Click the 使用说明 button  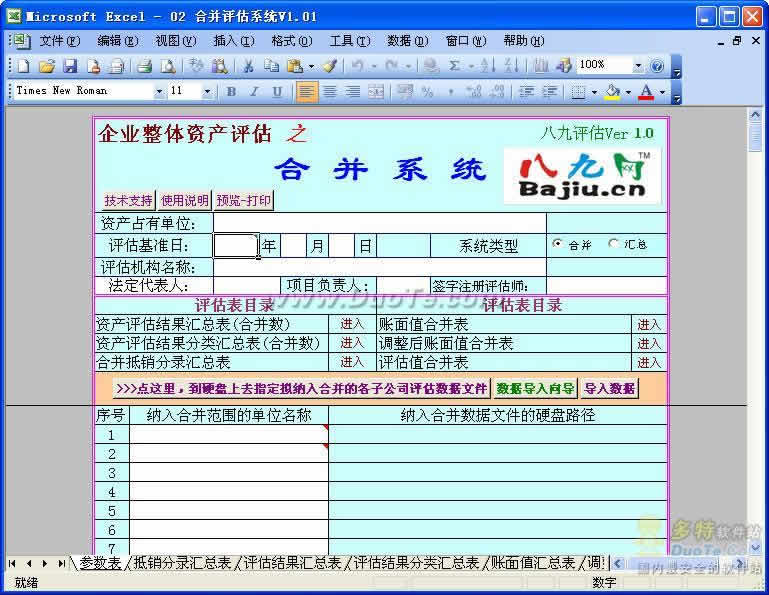pyautogui.click(x=184, y=200)
